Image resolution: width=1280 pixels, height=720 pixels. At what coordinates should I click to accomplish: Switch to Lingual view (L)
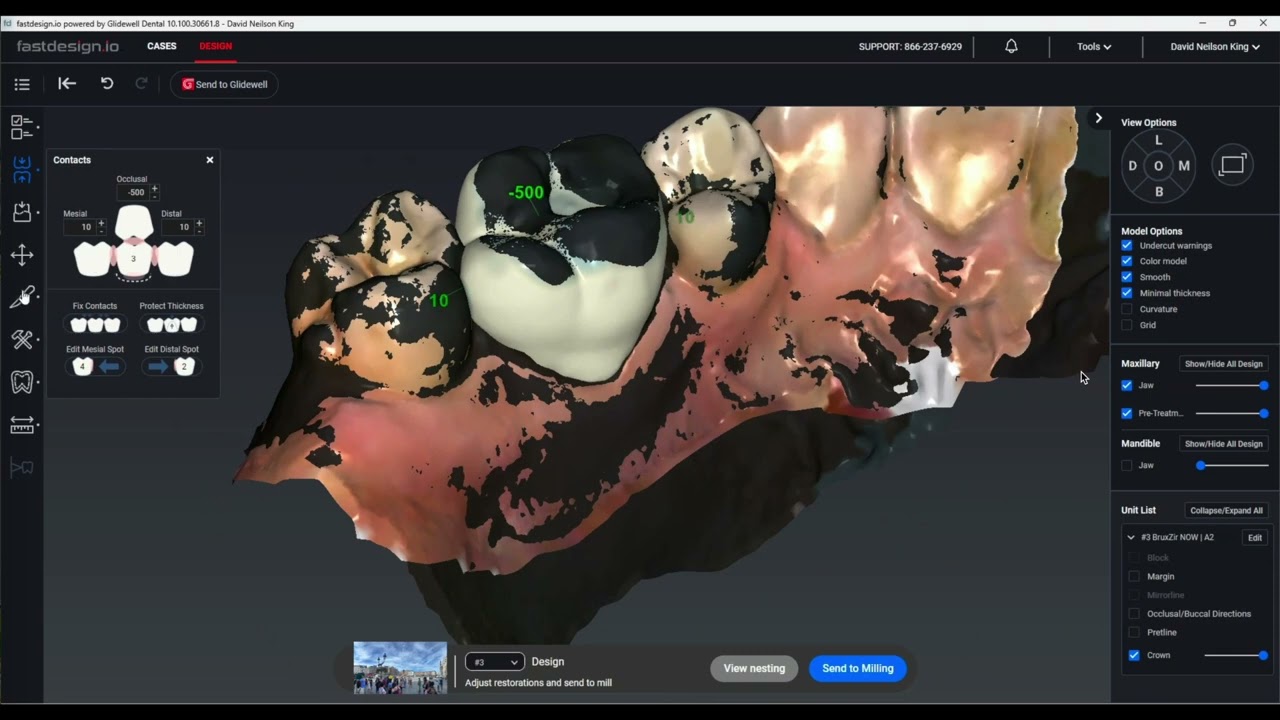(x=1159, y=140)
